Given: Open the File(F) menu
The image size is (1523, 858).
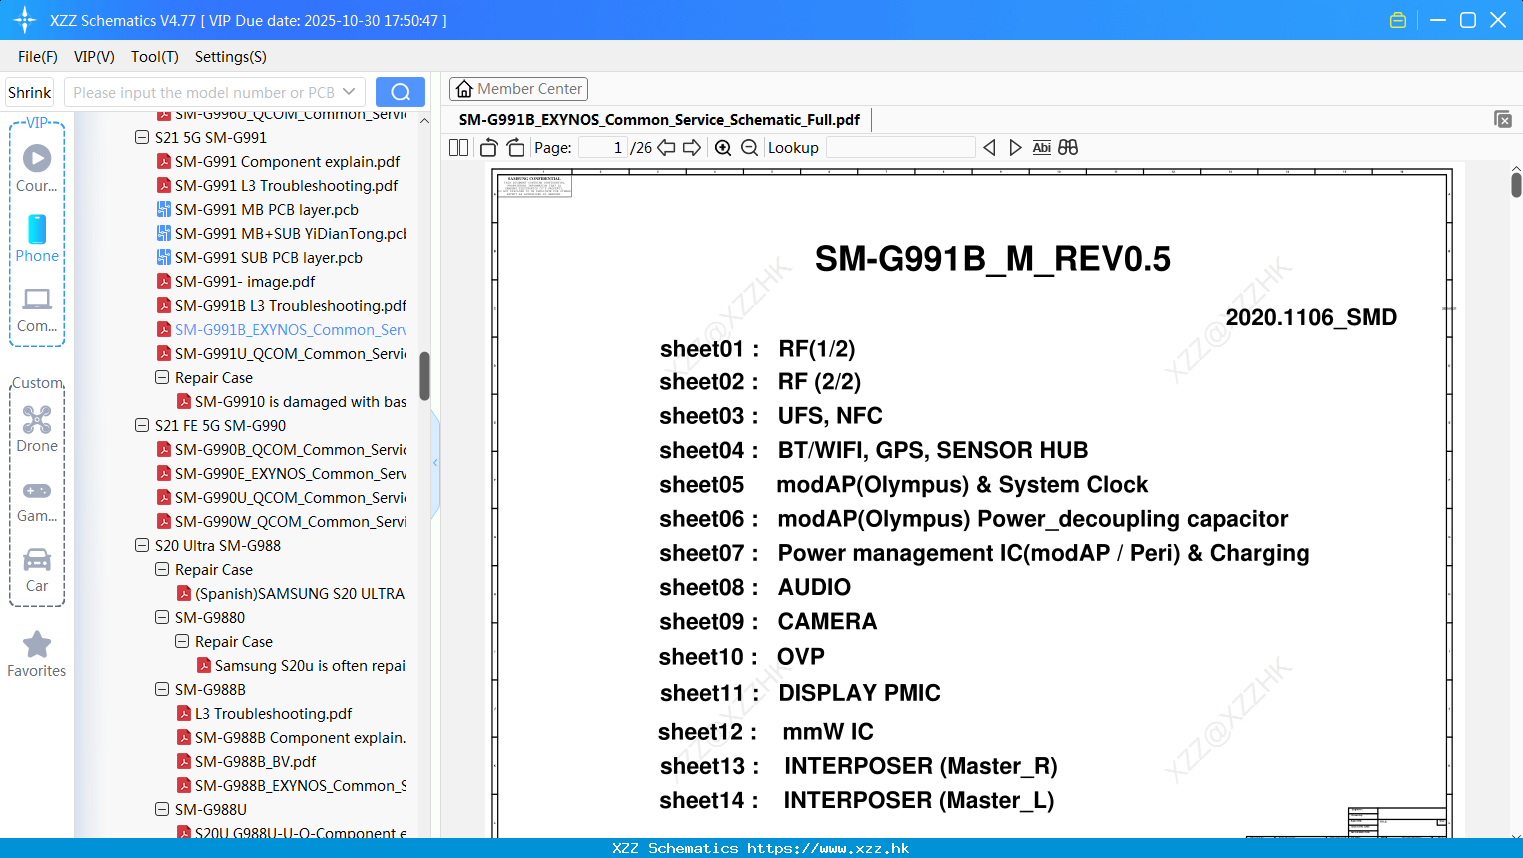Looking at the screenshot, I should click(38, 56).
